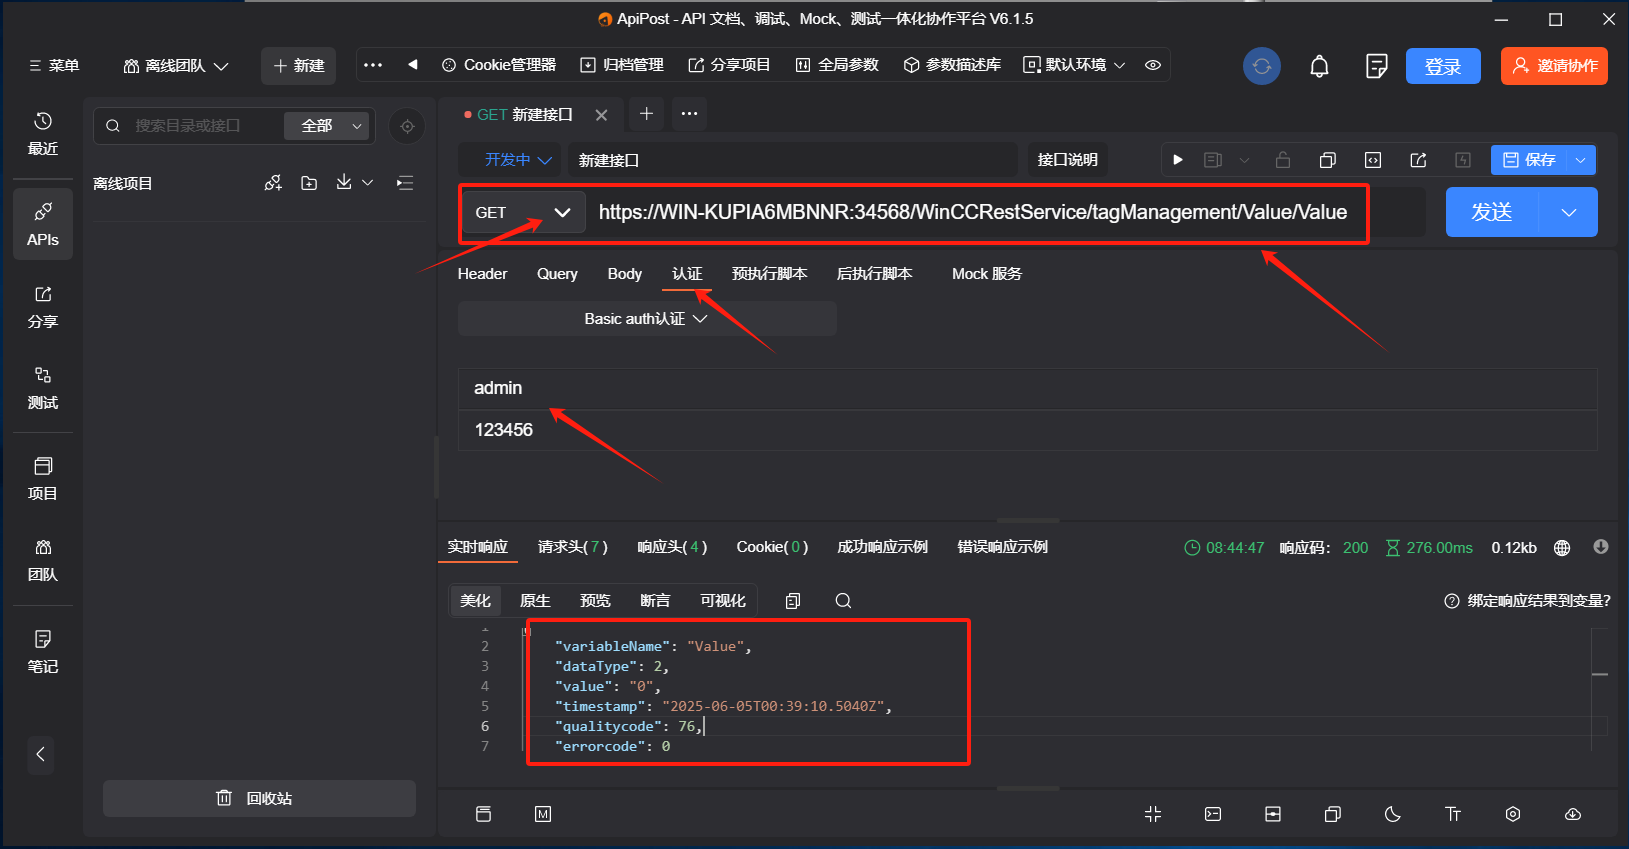Image resolution: width=1629 pixels, height=849 pixels.
Task: Open 归档管理
Action: point(622,65)
